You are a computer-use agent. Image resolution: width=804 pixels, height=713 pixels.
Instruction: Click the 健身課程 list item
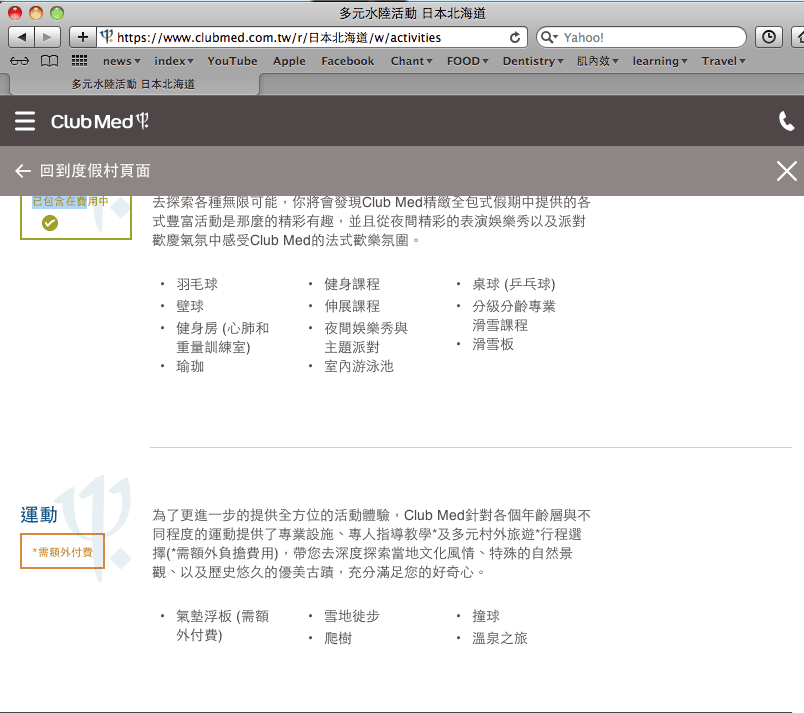pos(352,284)
